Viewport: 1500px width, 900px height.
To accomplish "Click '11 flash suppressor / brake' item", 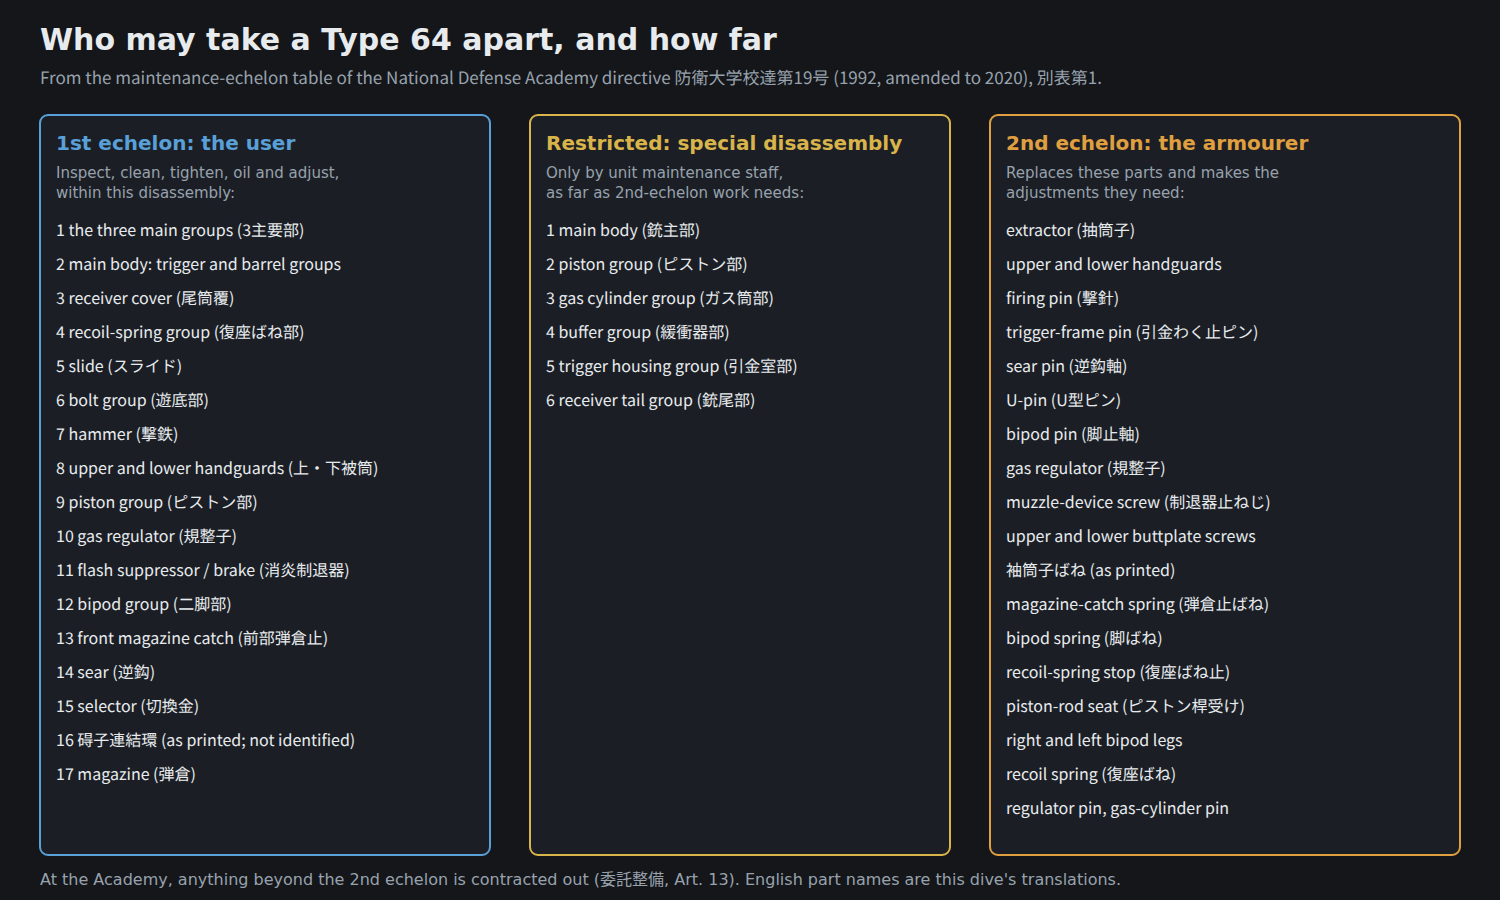I will 203,570.
